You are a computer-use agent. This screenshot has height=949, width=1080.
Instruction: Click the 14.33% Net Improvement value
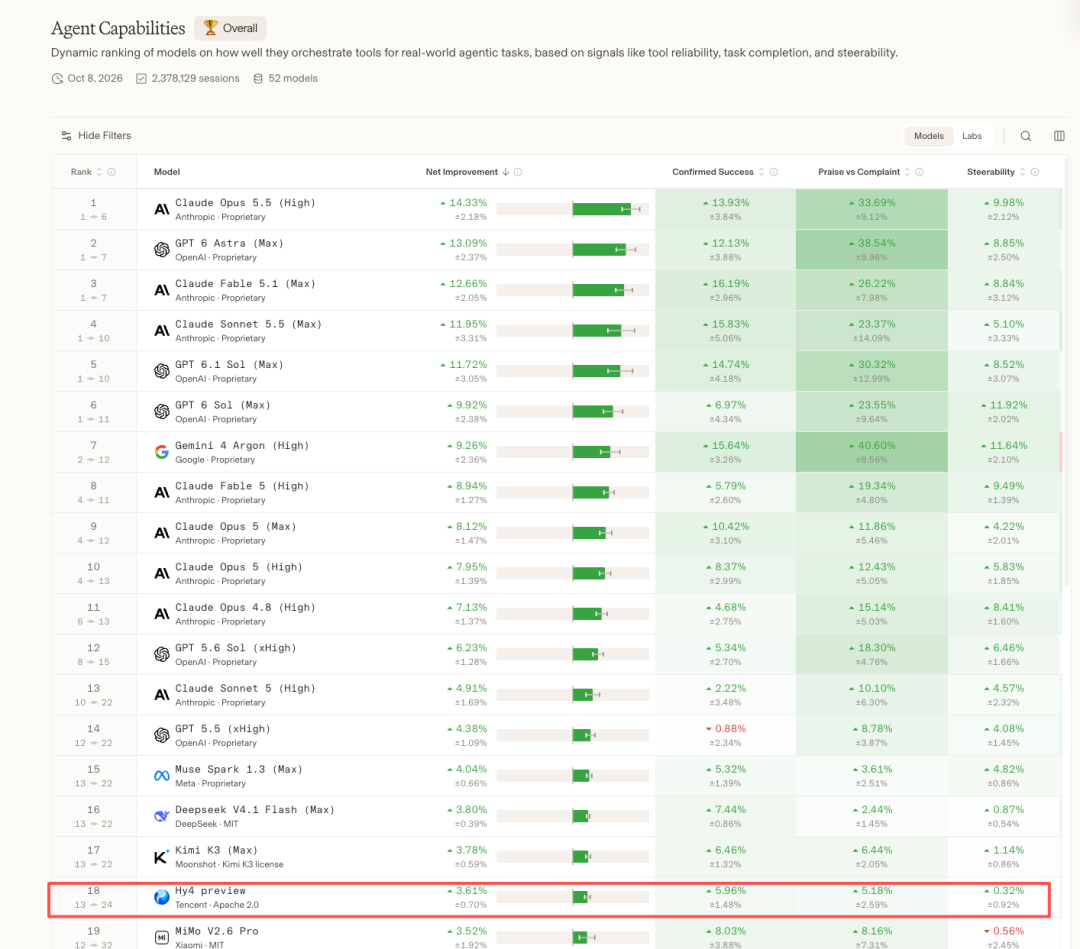coord(468,202)
